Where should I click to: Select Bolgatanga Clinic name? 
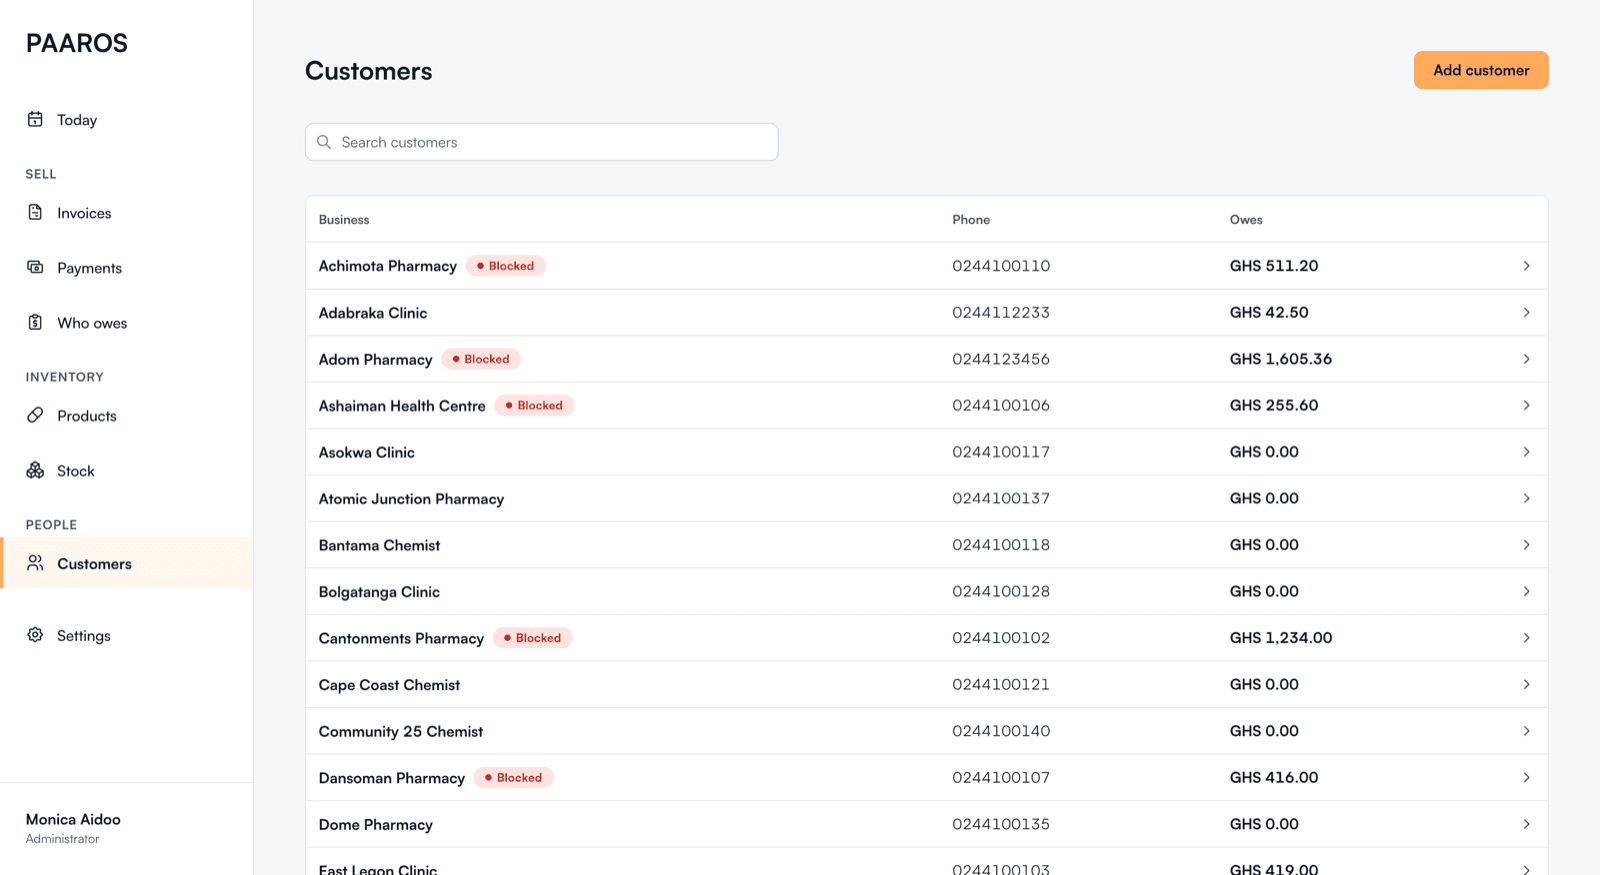coord(379,592)
